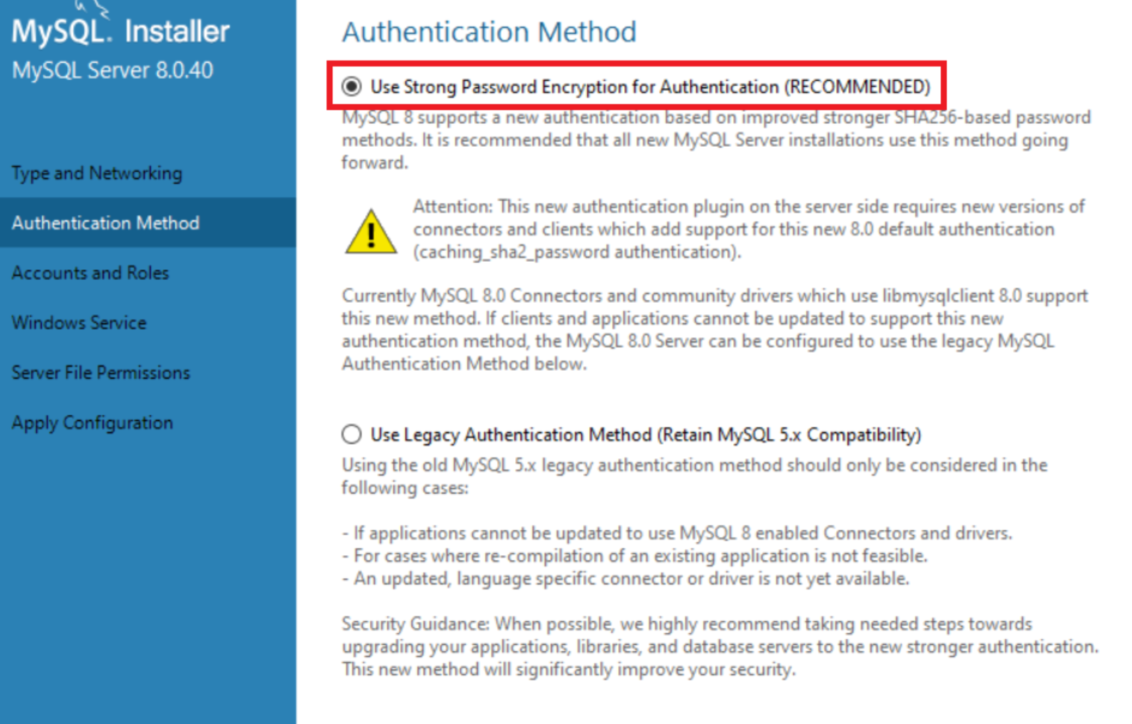Select Server File Permissions step
This screenshot has height=724, width=1132.
pos(101,372)
